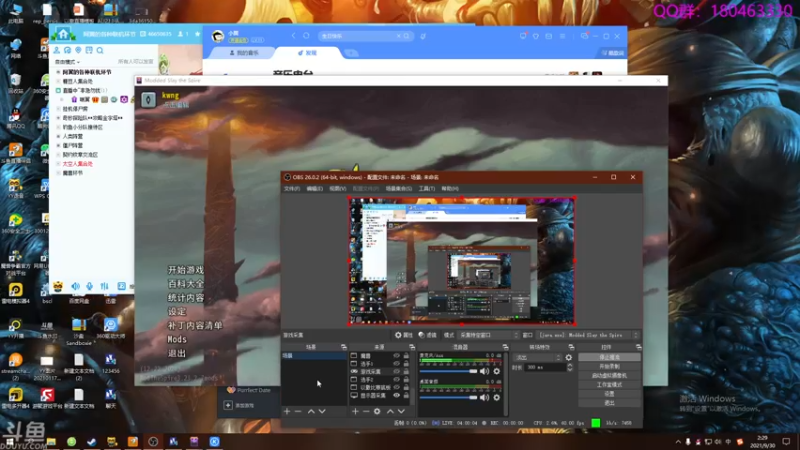Move selected source down in Sources panel
The width and height of the screenshot is (800, 450).
(x=402, y=411)
